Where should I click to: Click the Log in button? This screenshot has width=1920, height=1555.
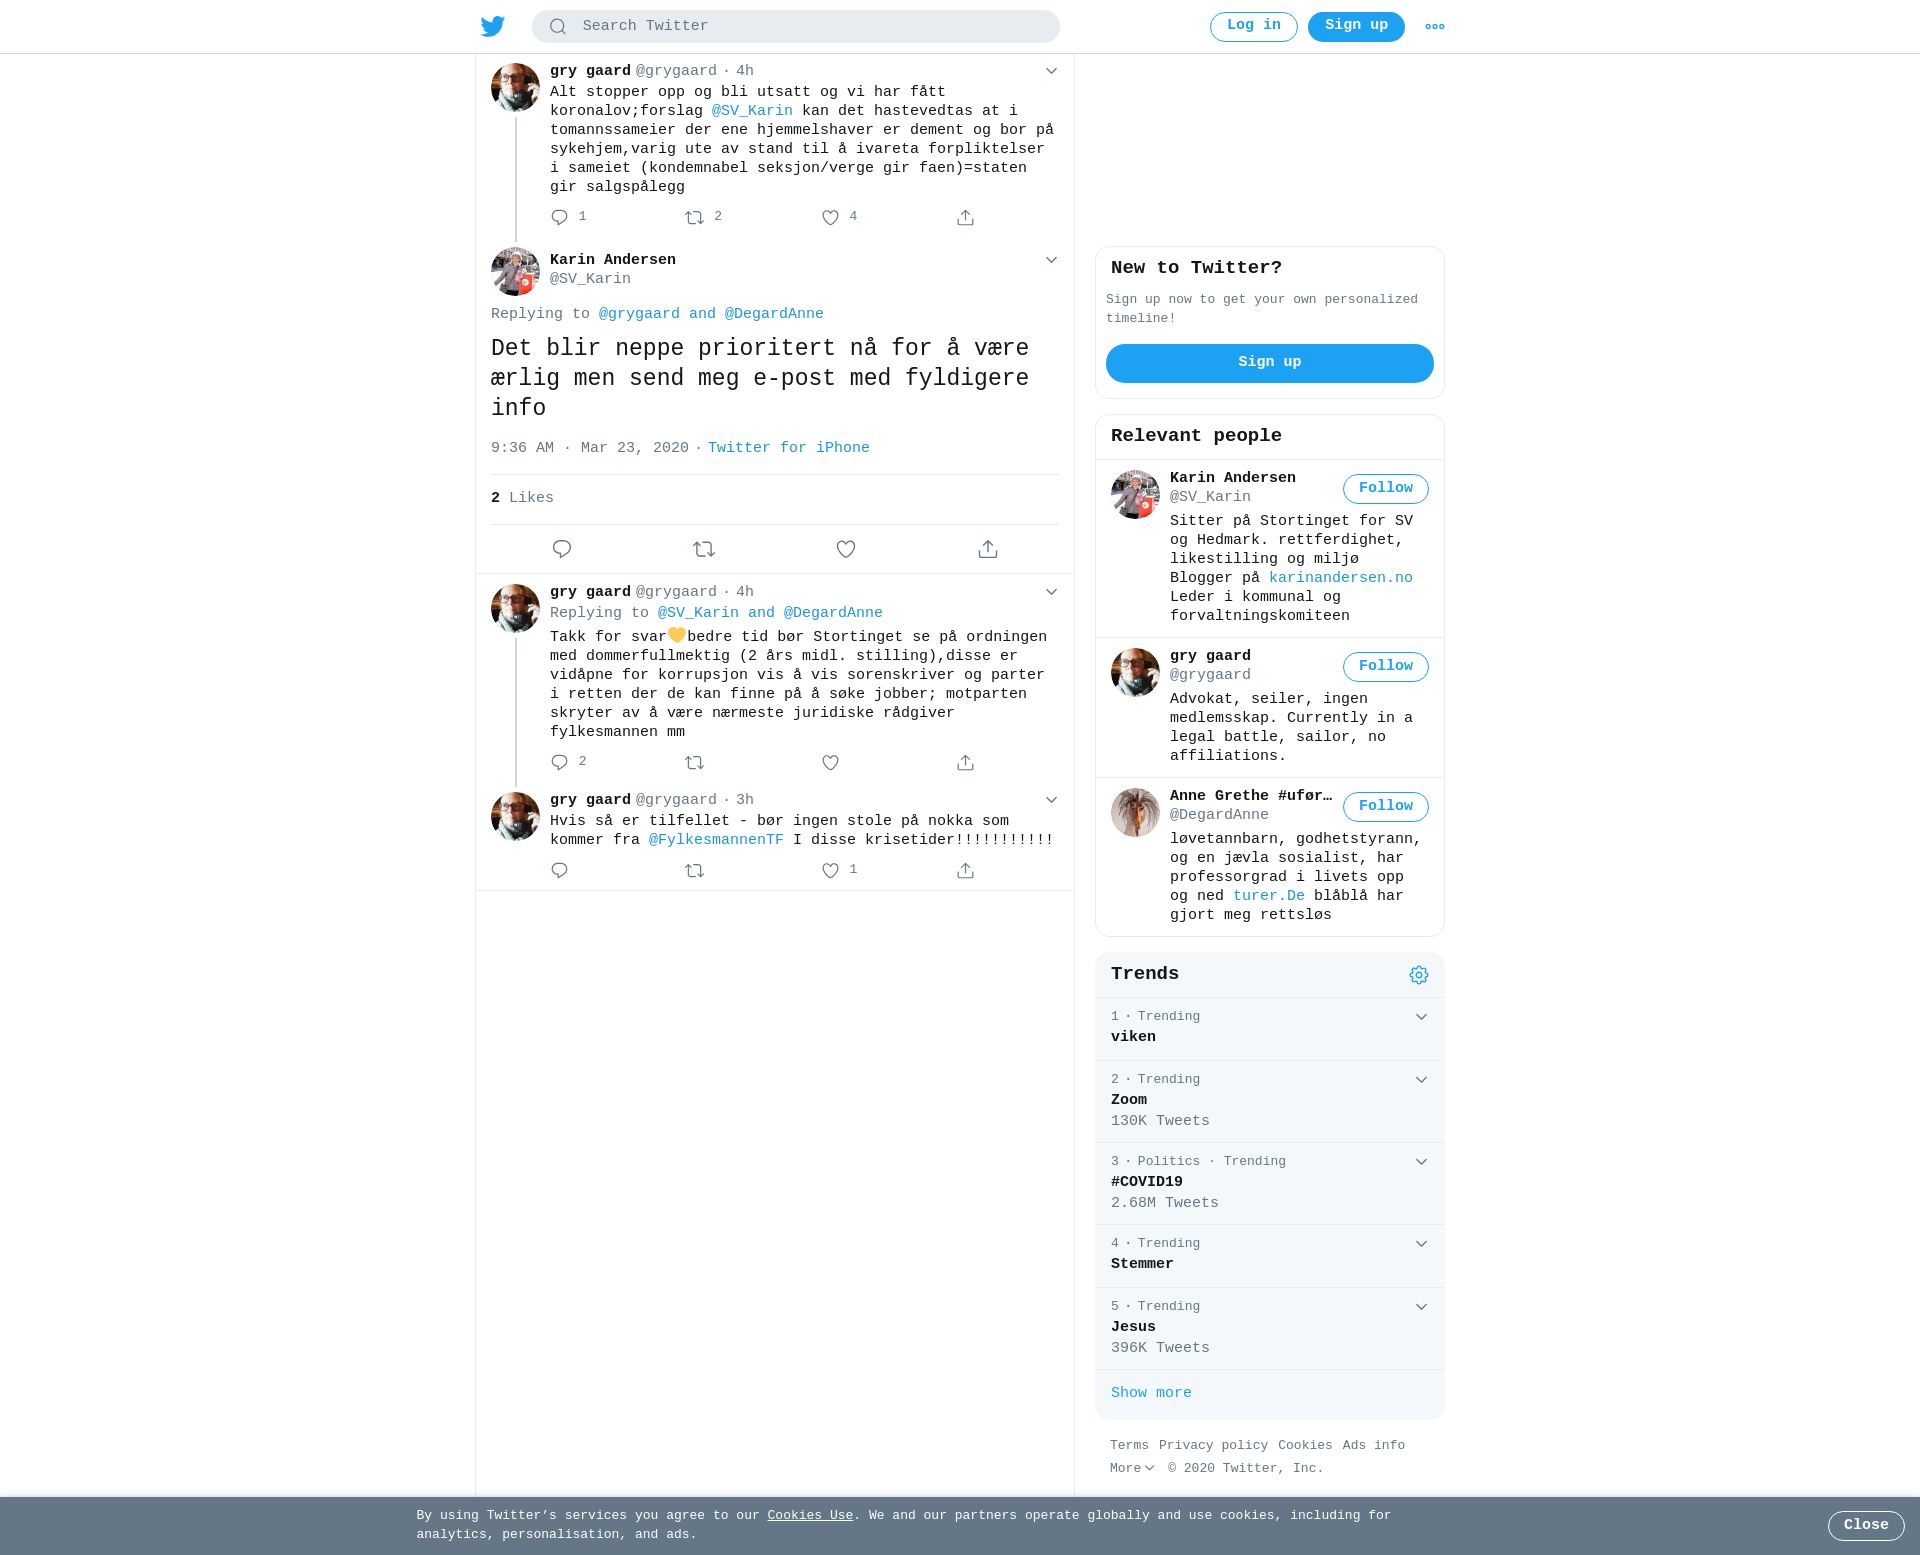1254,27
